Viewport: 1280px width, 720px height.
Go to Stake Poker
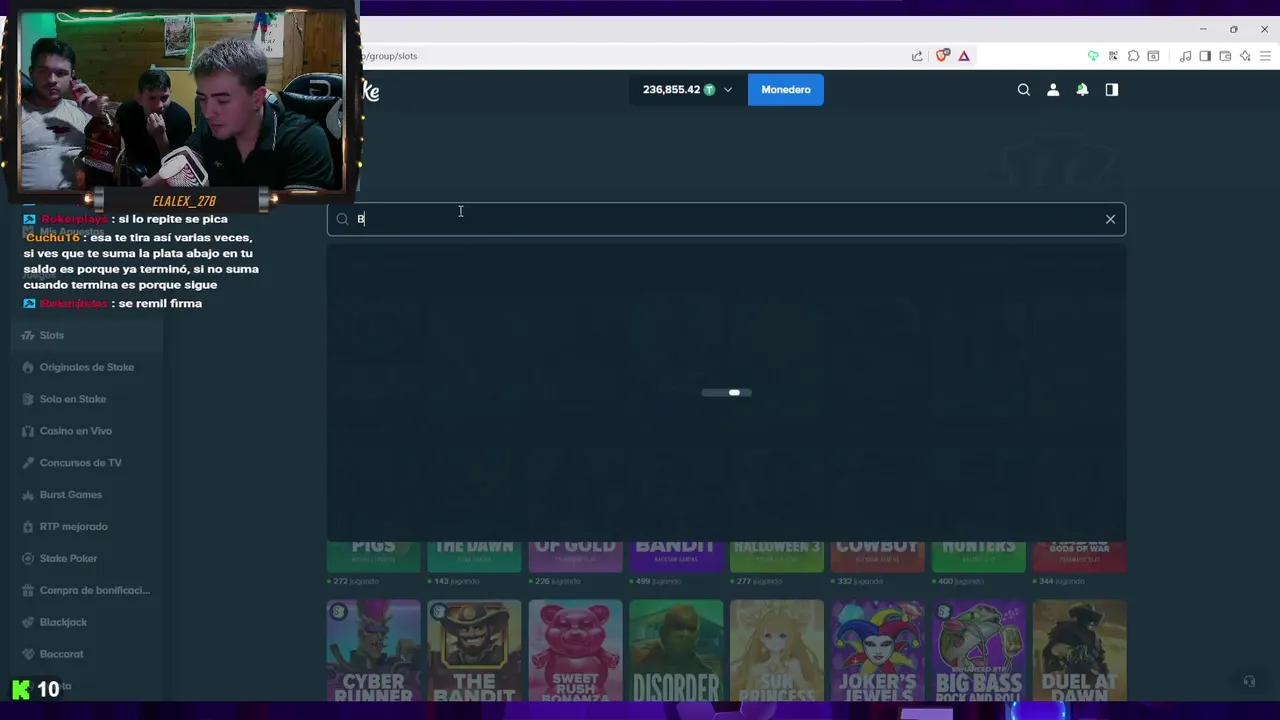click(68, 558)
